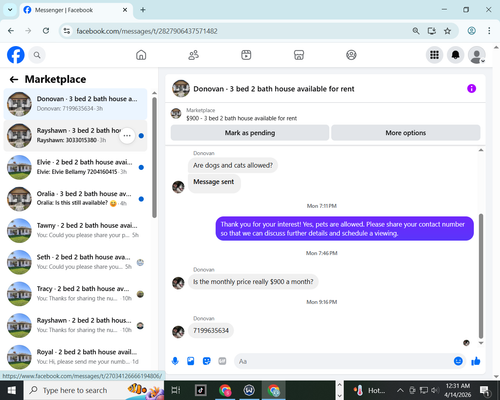Screen dimensions: 500x400
Task: Click the install app icon in address bar
Action: 432,31
